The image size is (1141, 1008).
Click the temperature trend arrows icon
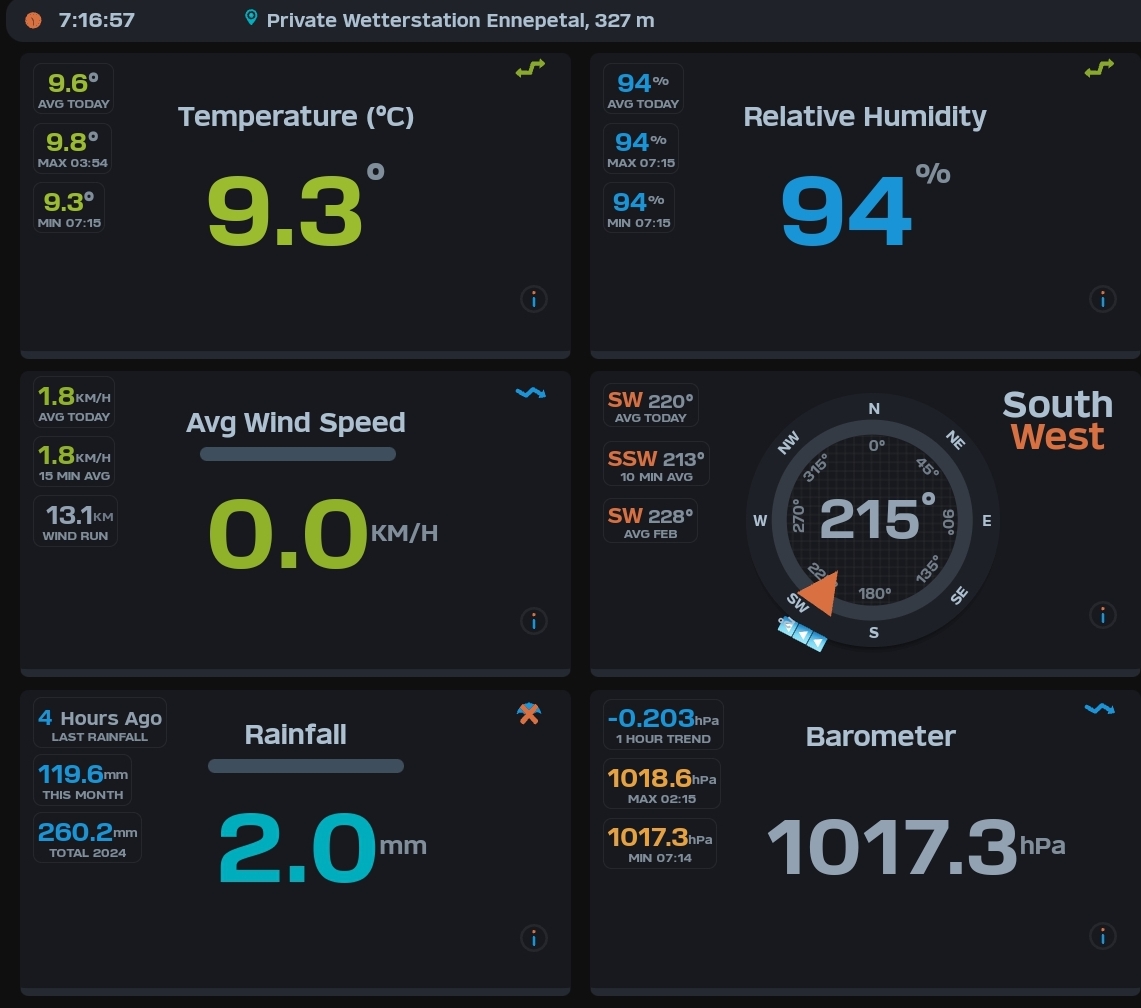530,69
